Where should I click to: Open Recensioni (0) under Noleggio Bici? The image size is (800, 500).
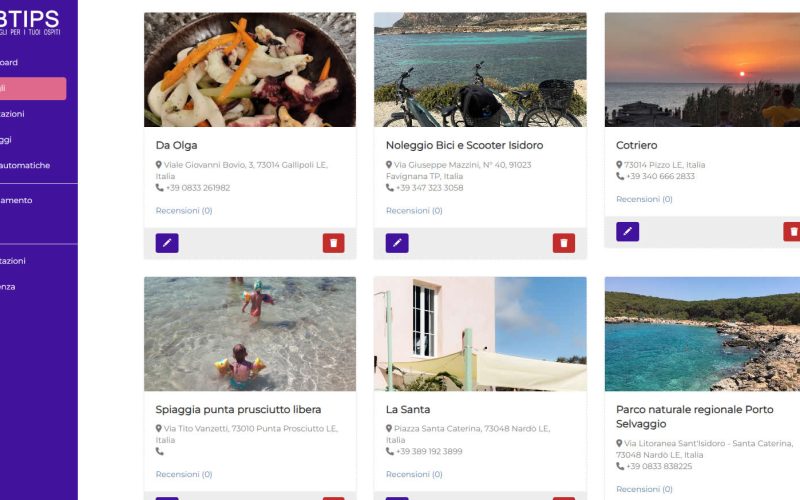[x=414, y=210]
